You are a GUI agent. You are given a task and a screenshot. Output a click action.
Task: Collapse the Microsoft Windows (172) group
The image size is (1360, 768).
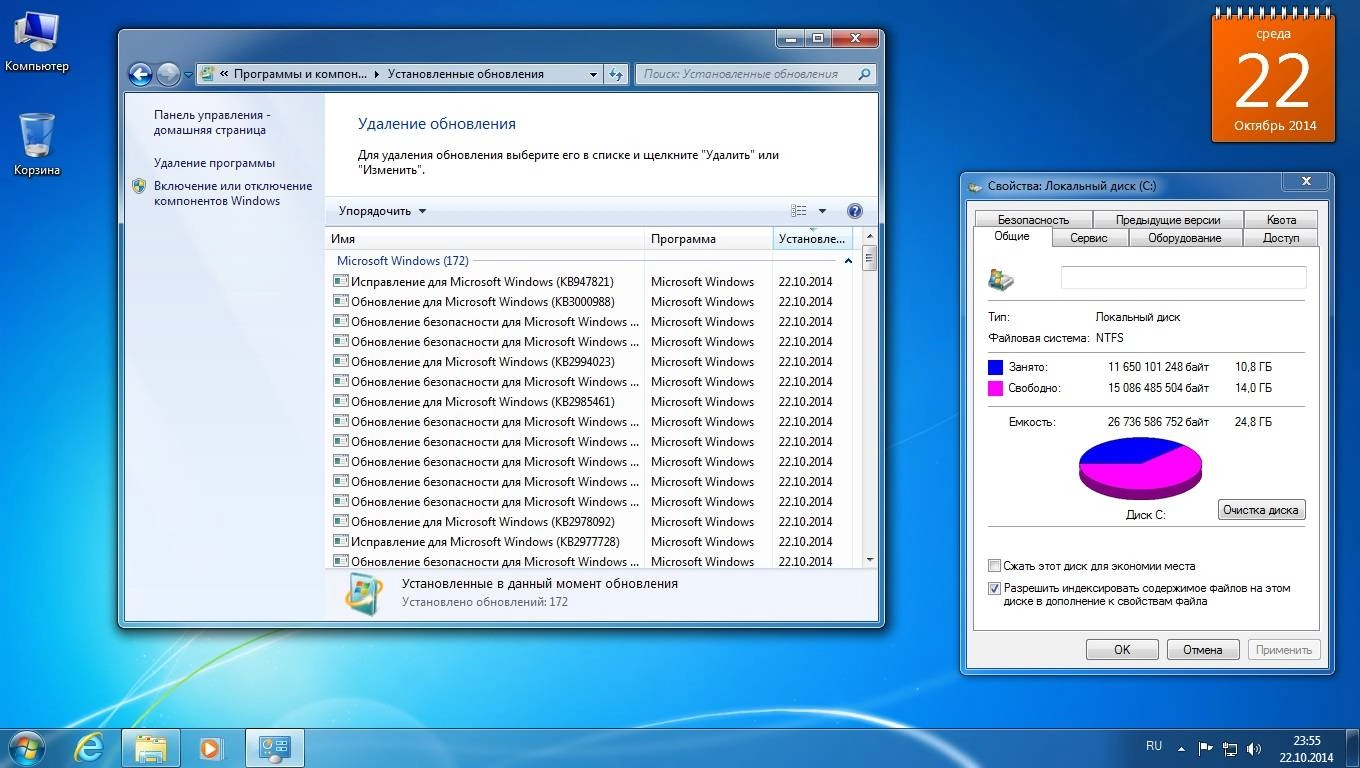tap(849, 261)
